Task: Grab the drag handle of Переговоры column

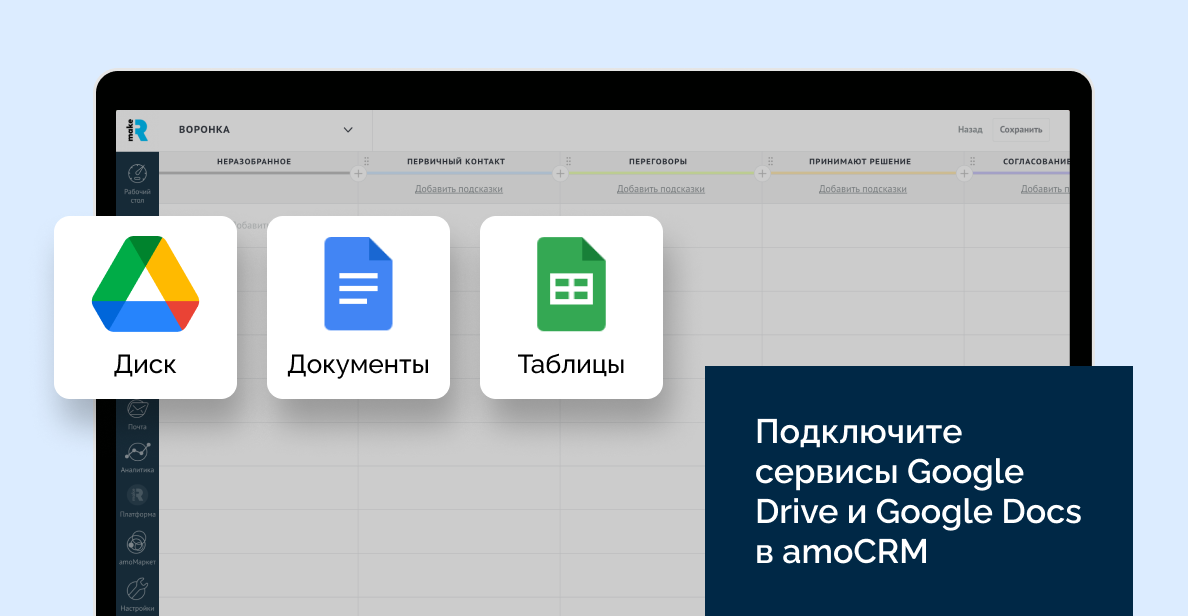Action: click(568, 161)
